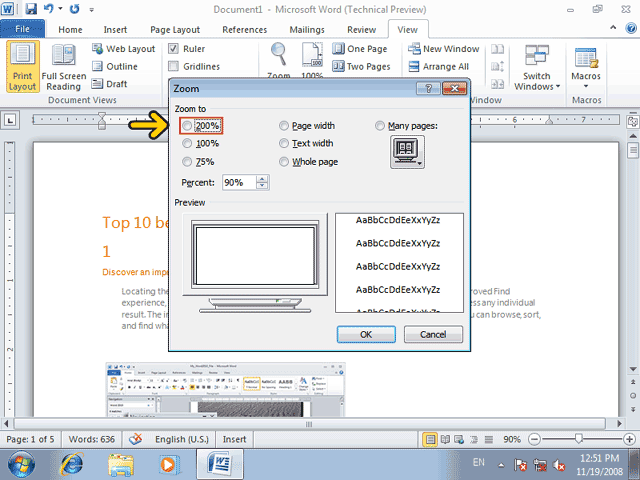Switch to Full Screen Reading view
Image resolution: width=640 pixels, height=480 pixels.
(64, 67)
